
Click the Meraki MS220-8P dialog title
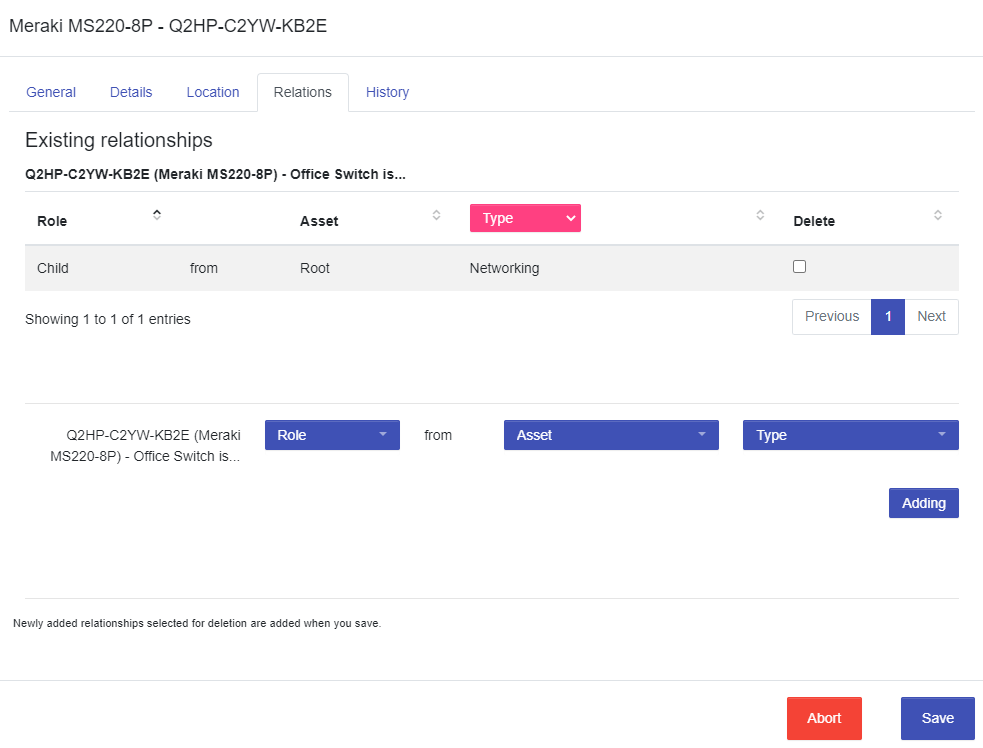[x=168, y=26]
